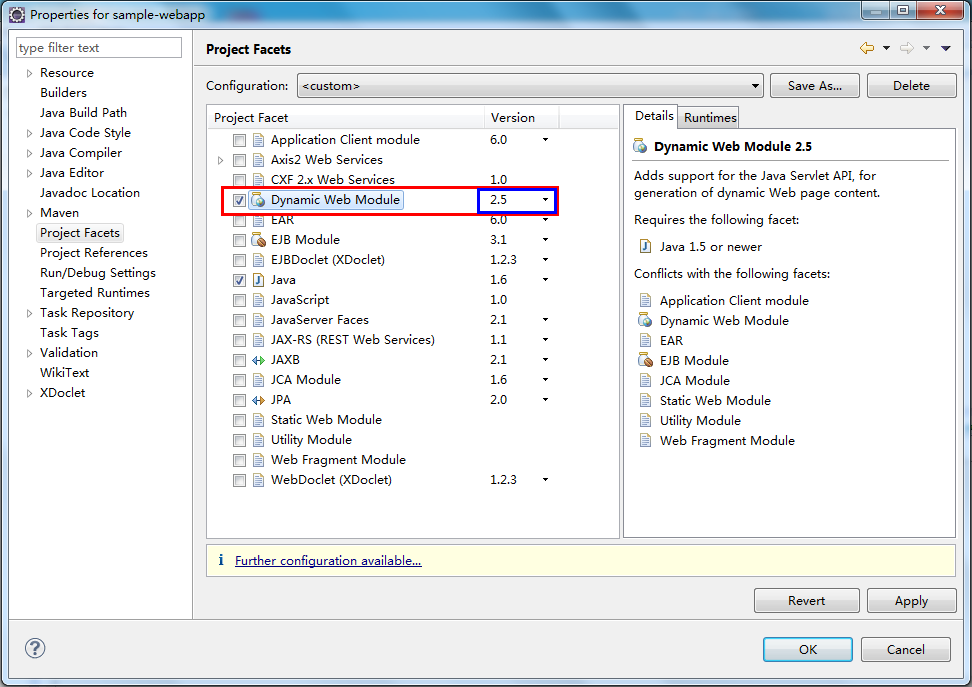The height and width of the screenshot is (687, 972).
Task: Check the JAX-RS (REST Web Services) checkbox
Action: click(239, 340)
